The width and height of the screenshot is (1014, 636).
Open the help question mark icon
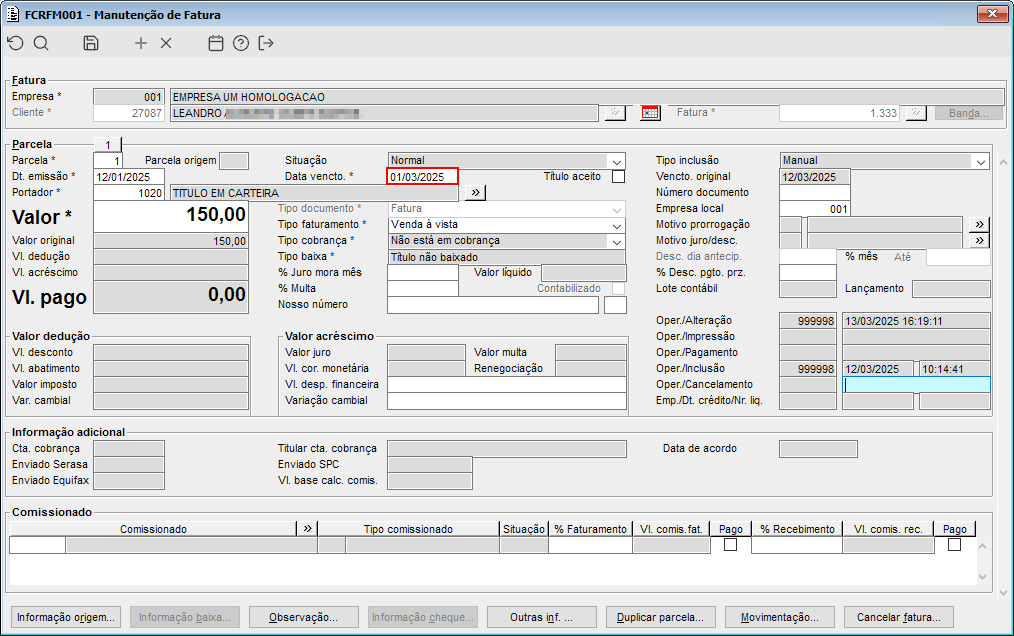241,43
